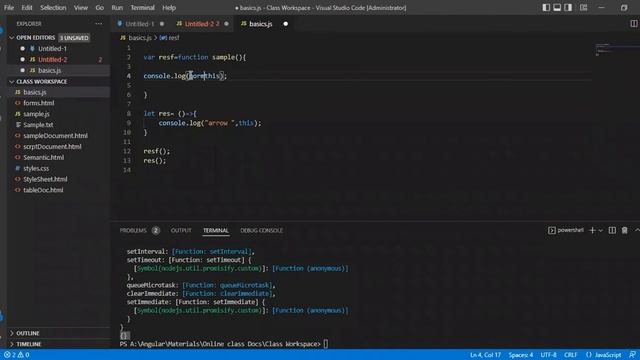Click the JS icon on basics.js tab
This screenshot has width=640, height=360.
pyautogui.click(x=244, y=24)
